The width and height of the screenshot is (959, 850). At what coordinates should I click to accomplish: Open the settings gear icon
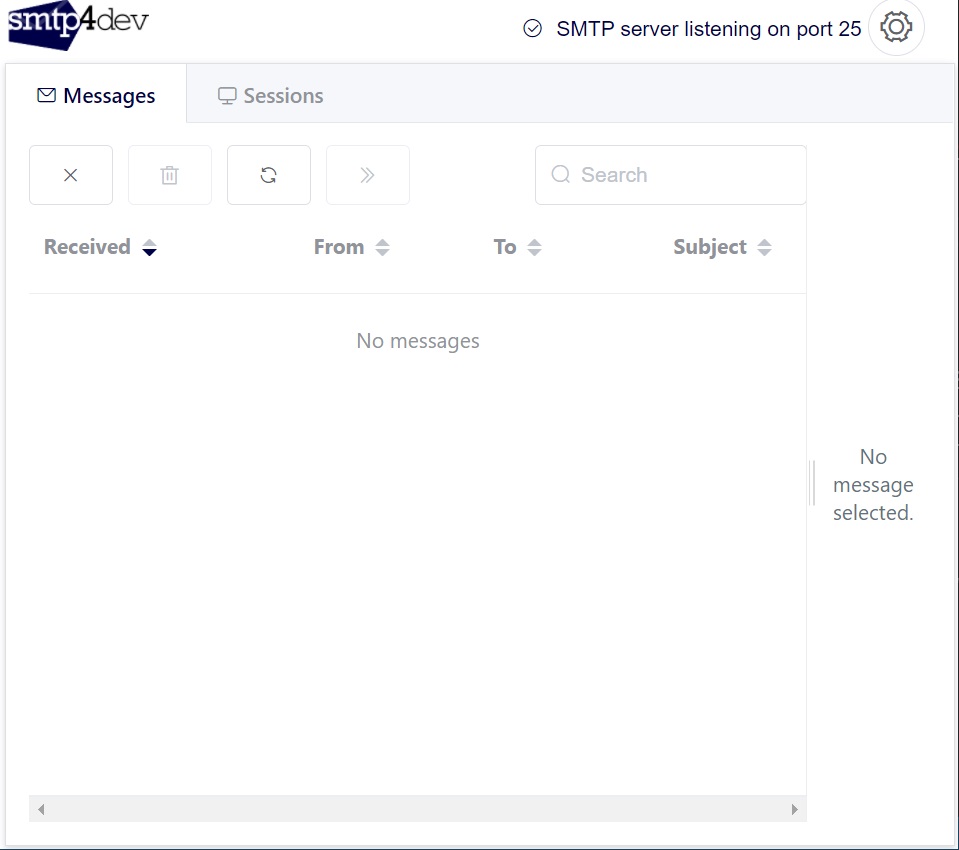896,28
